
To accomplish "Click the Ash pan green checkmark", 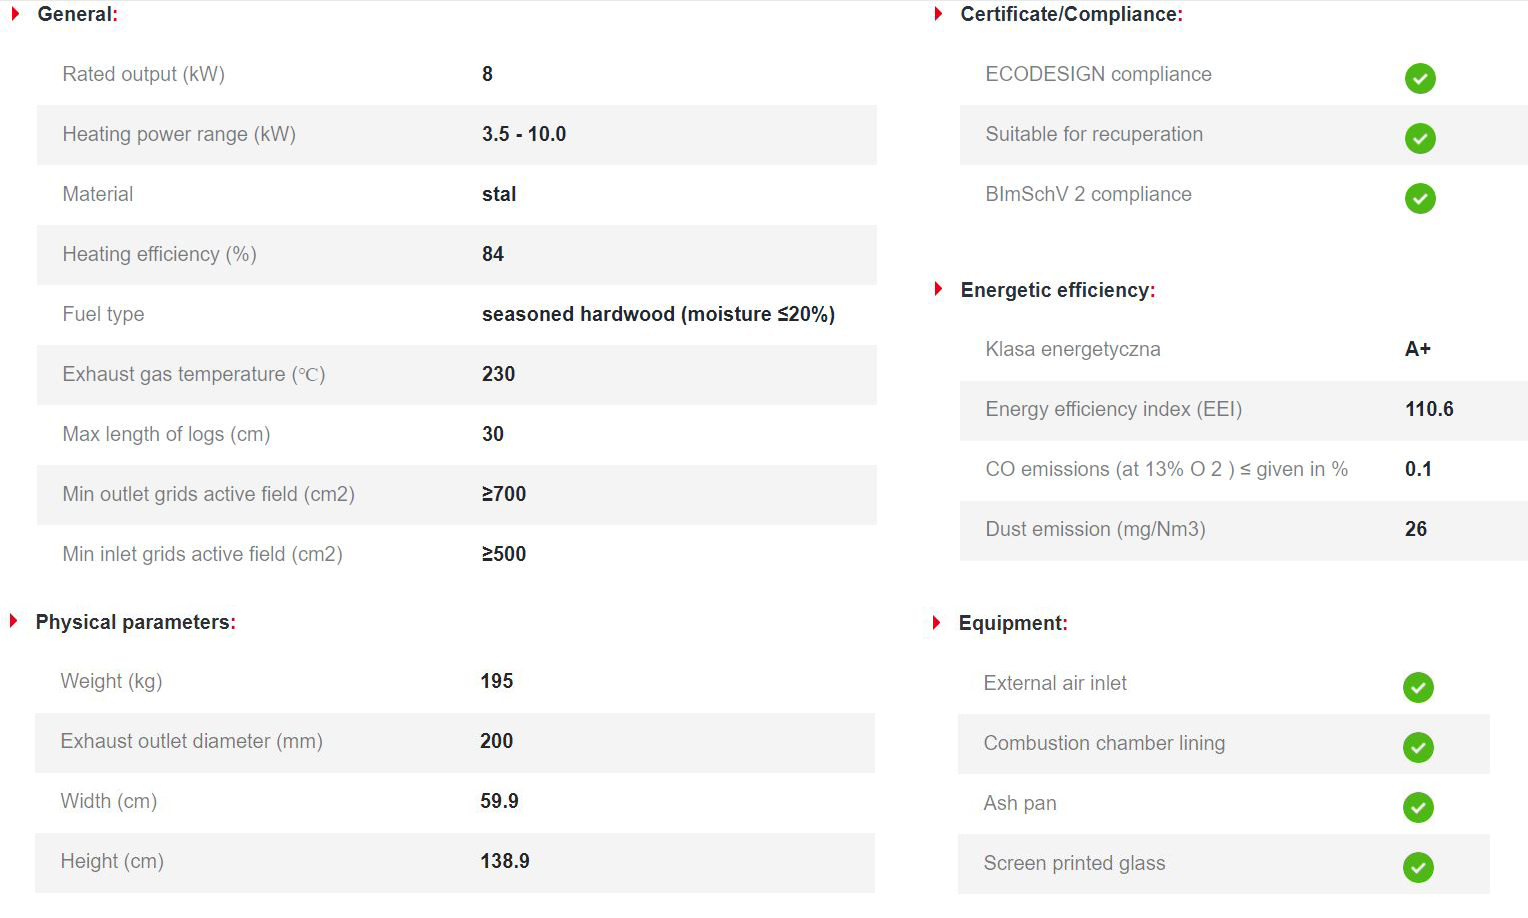I will click(x=1418, y=807).
